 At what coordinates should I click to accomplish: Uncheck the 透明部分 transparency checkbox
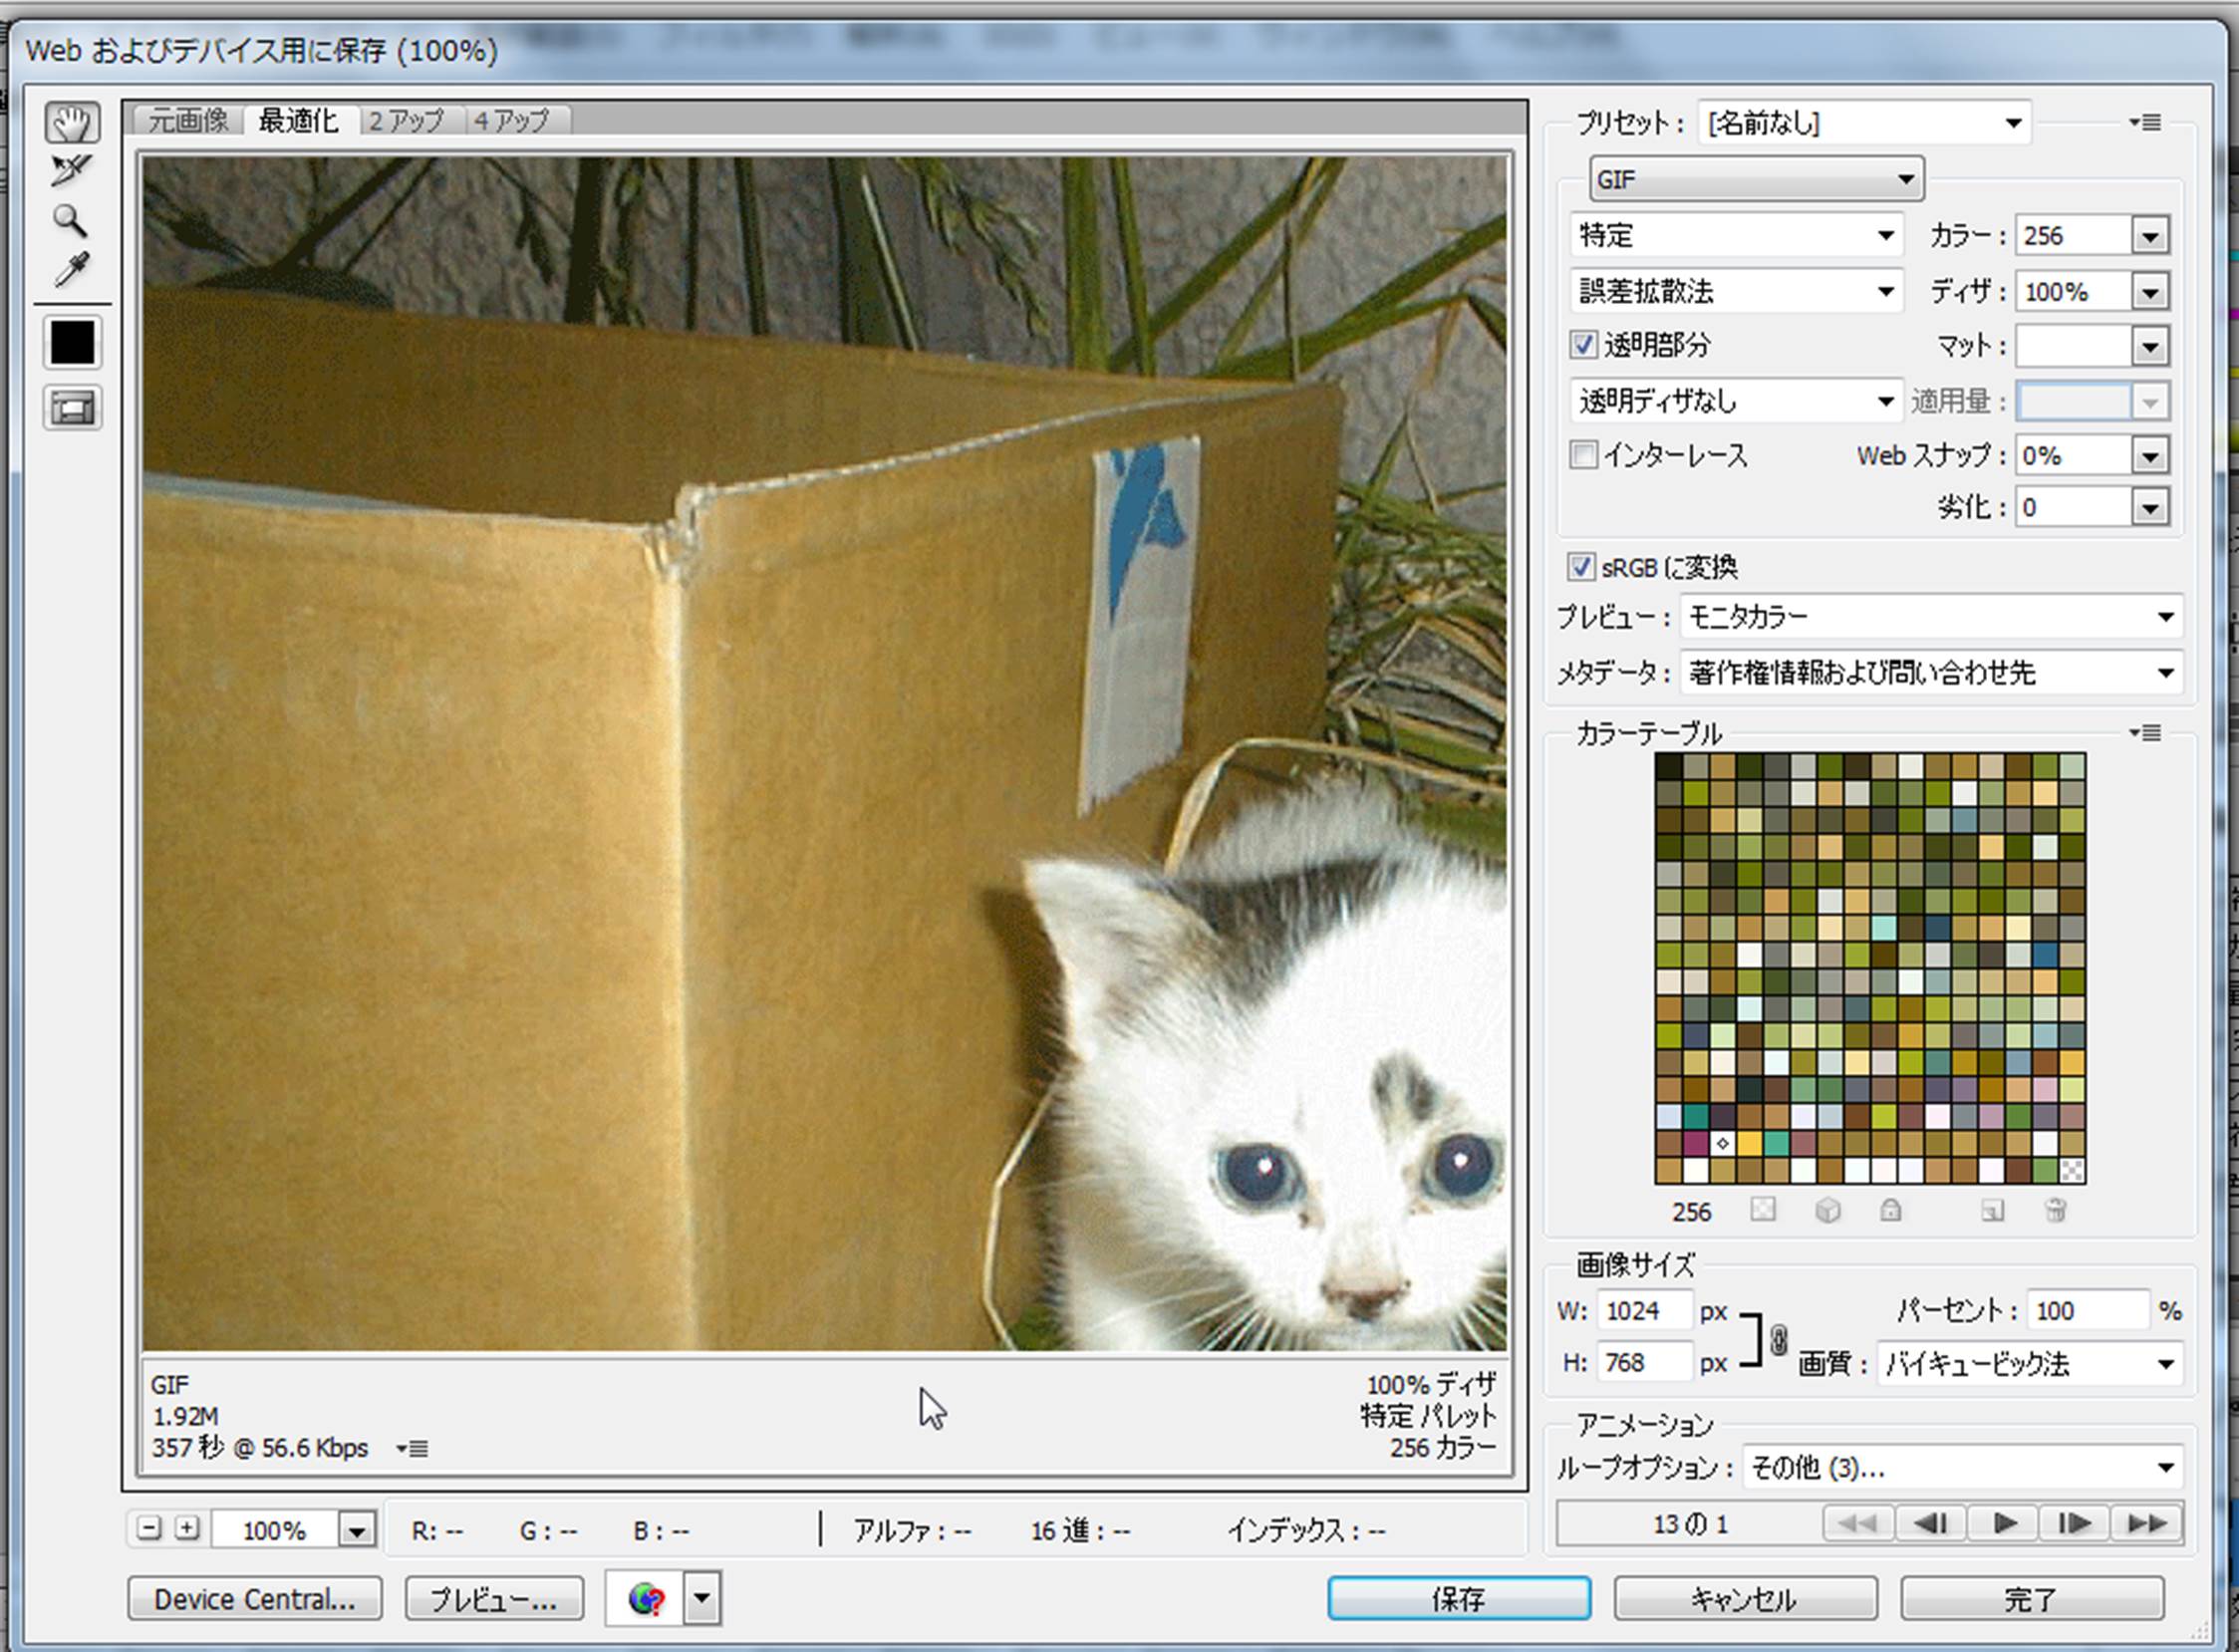click(x=1583, y=345)
